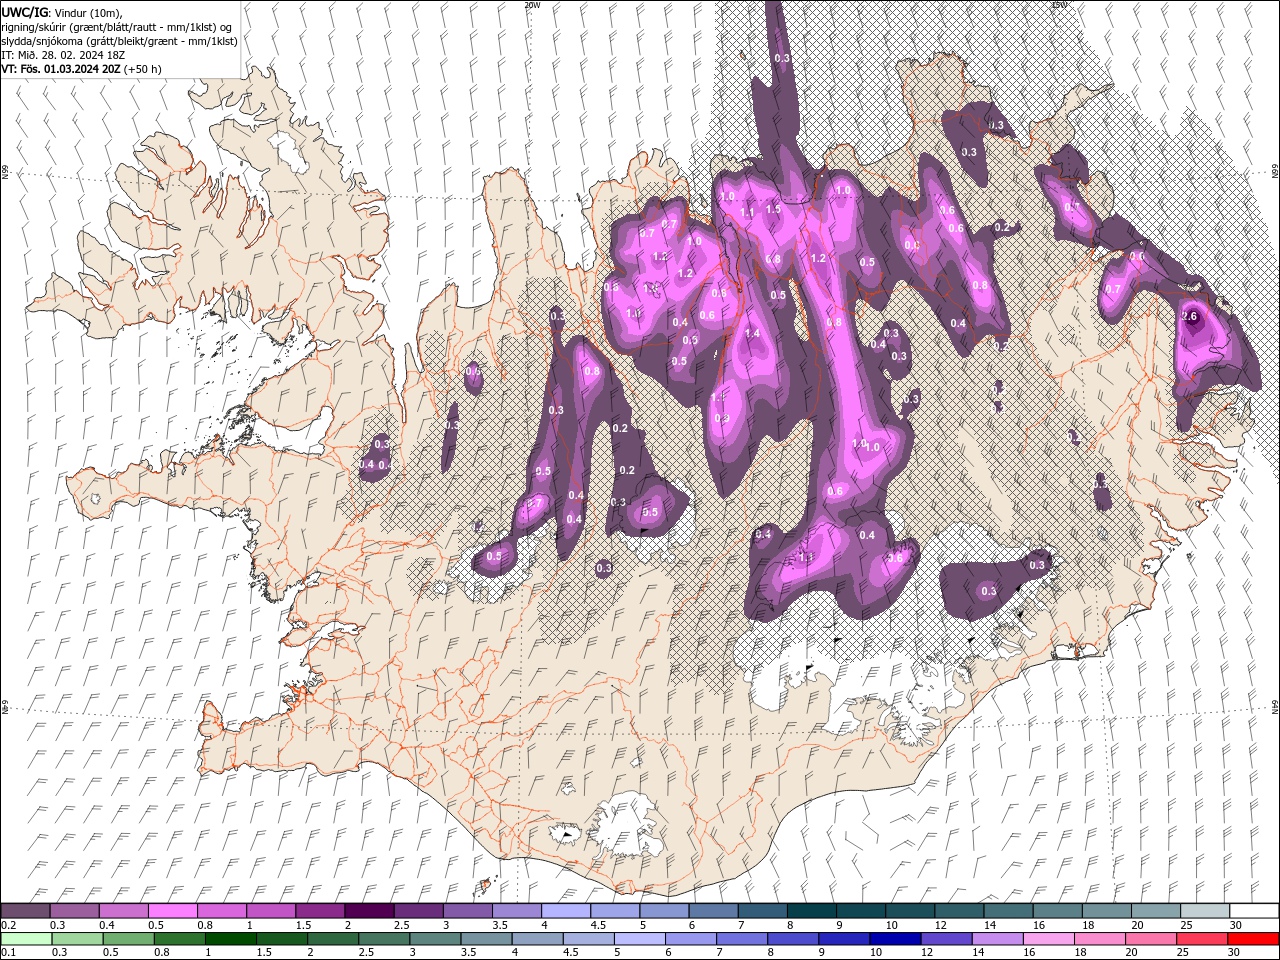Viewport: 1280px width, 960px height.
Task: Click the pale green 0.1 rain legend swatch
Action: pyautogui.click(x=25, y=939)
